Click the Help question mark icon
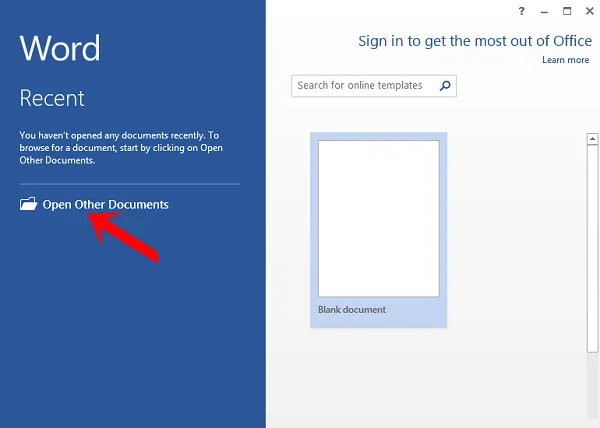The height and width of the screenshot is (428, 600). click(x=521, y=12)
